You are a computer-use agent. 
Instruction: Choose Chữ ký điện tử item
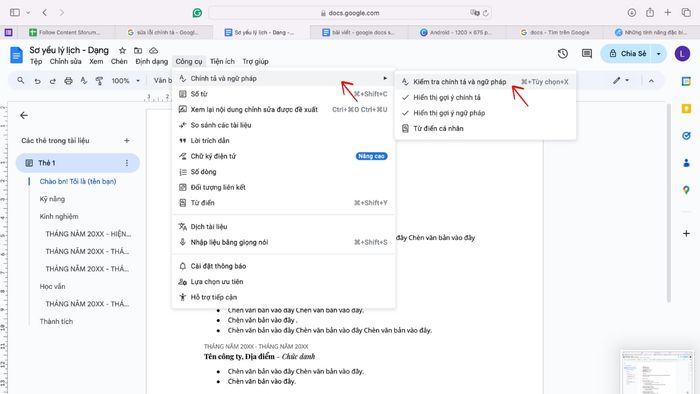[x=283, y=156]
